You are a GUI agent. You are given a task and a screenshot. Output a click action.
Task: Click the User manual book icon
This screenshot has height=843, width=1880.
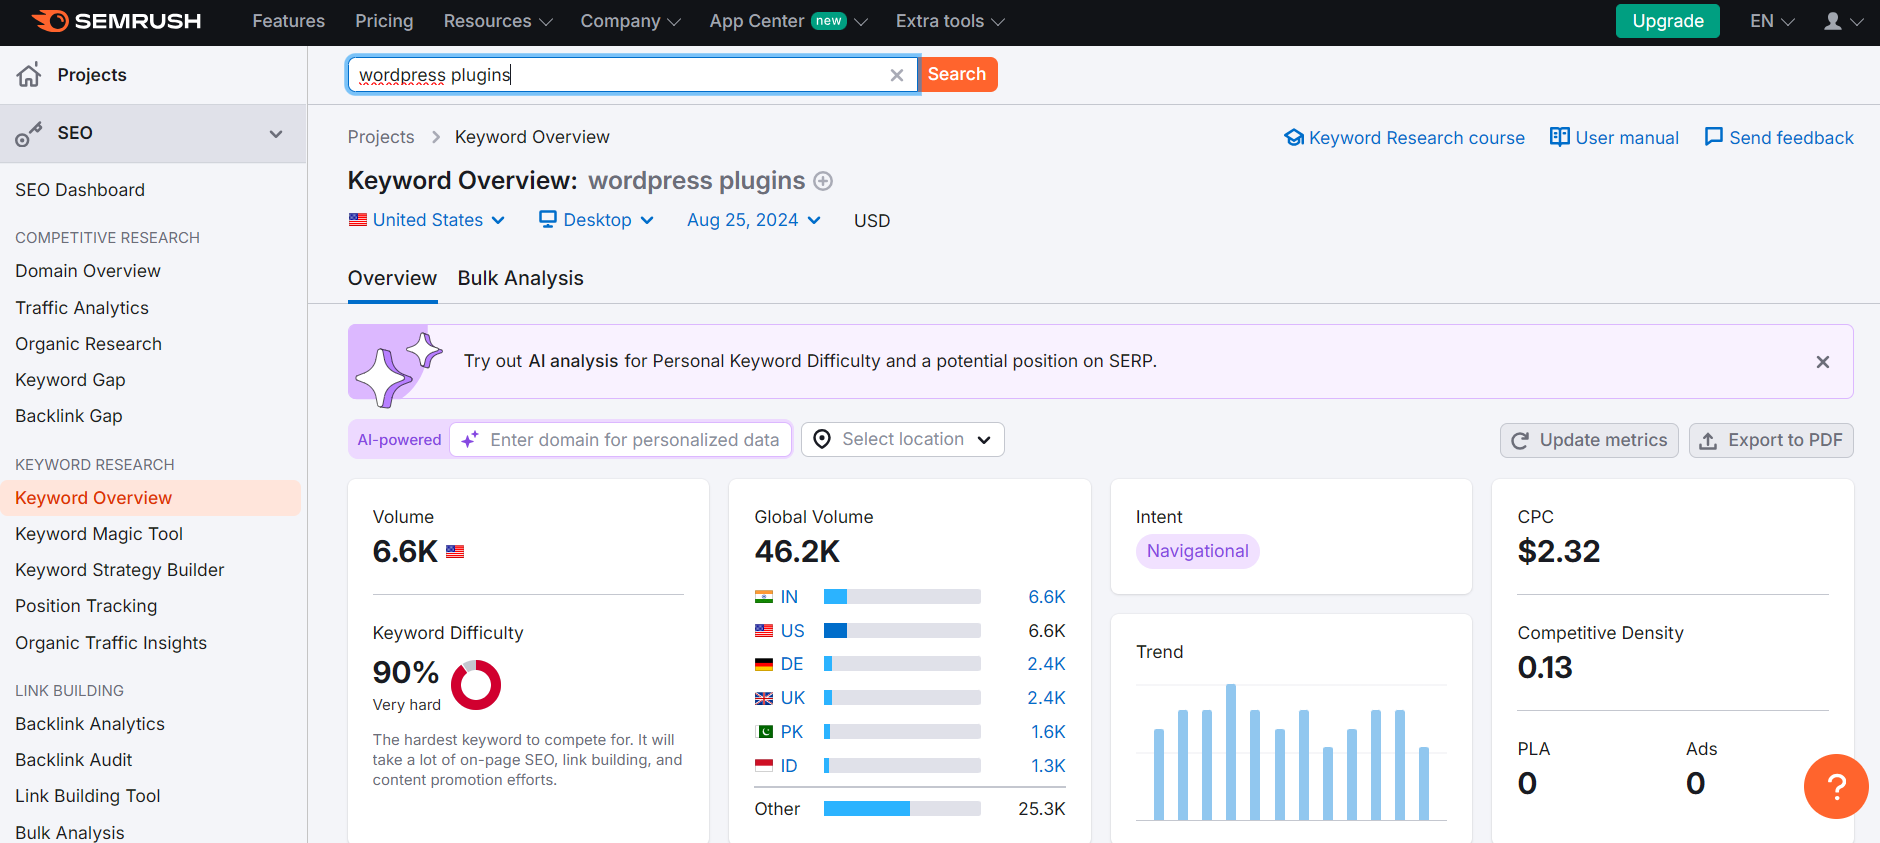pyautogui.click(x=1559, y=137)
